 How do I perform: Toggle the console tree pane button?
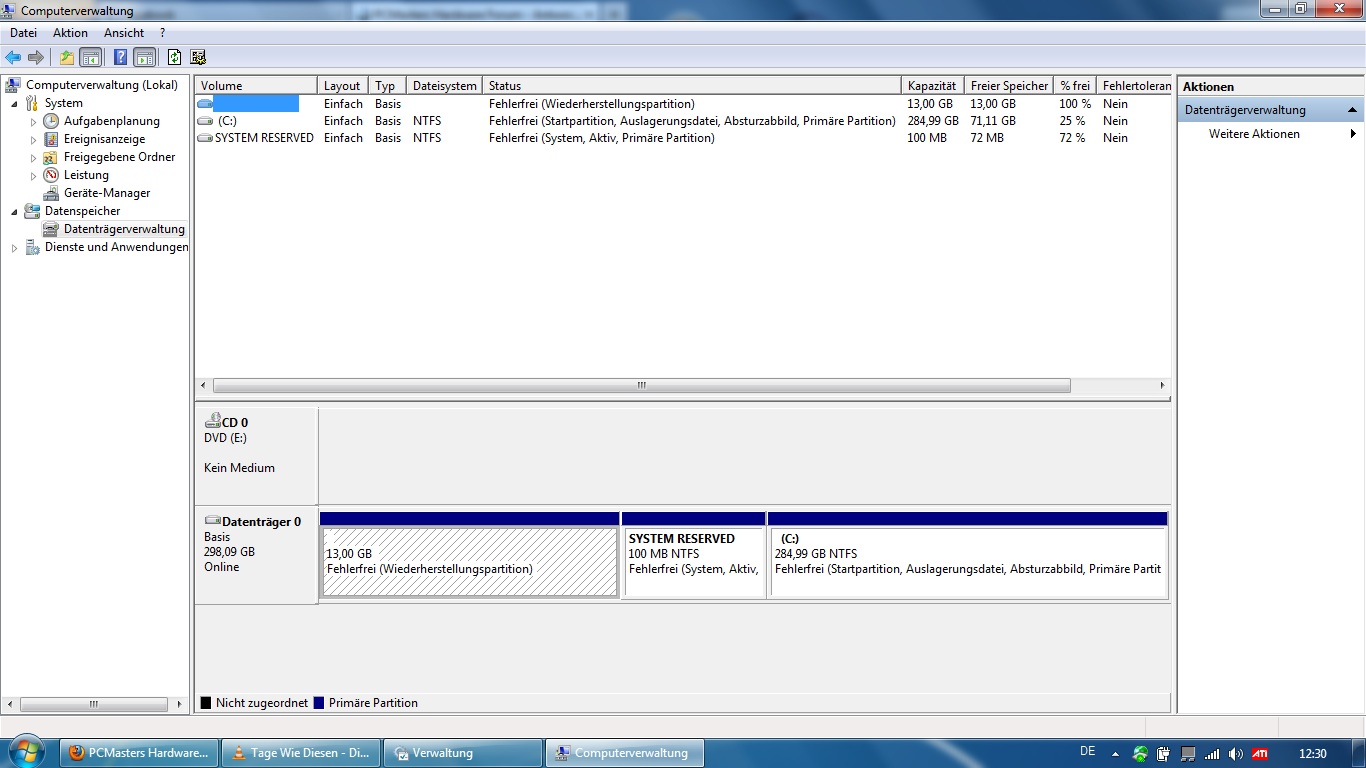91,57
